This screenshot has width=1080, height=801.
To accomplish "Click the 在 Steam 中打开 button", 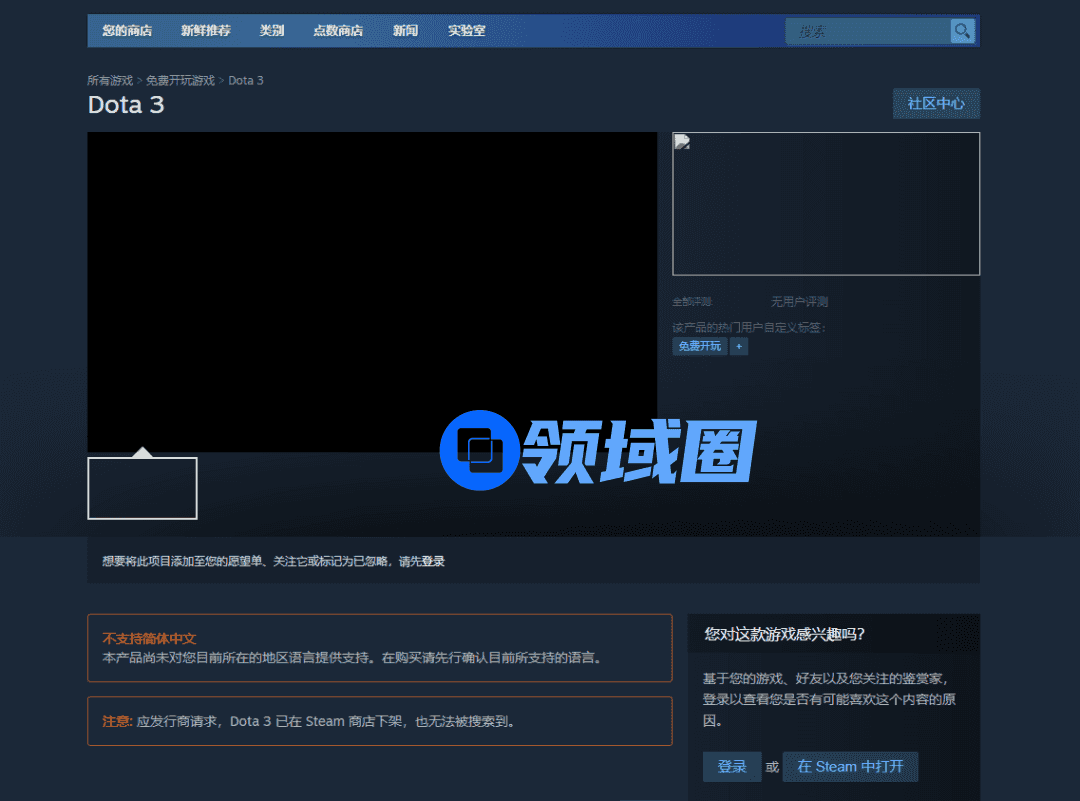I will (850, 767).
